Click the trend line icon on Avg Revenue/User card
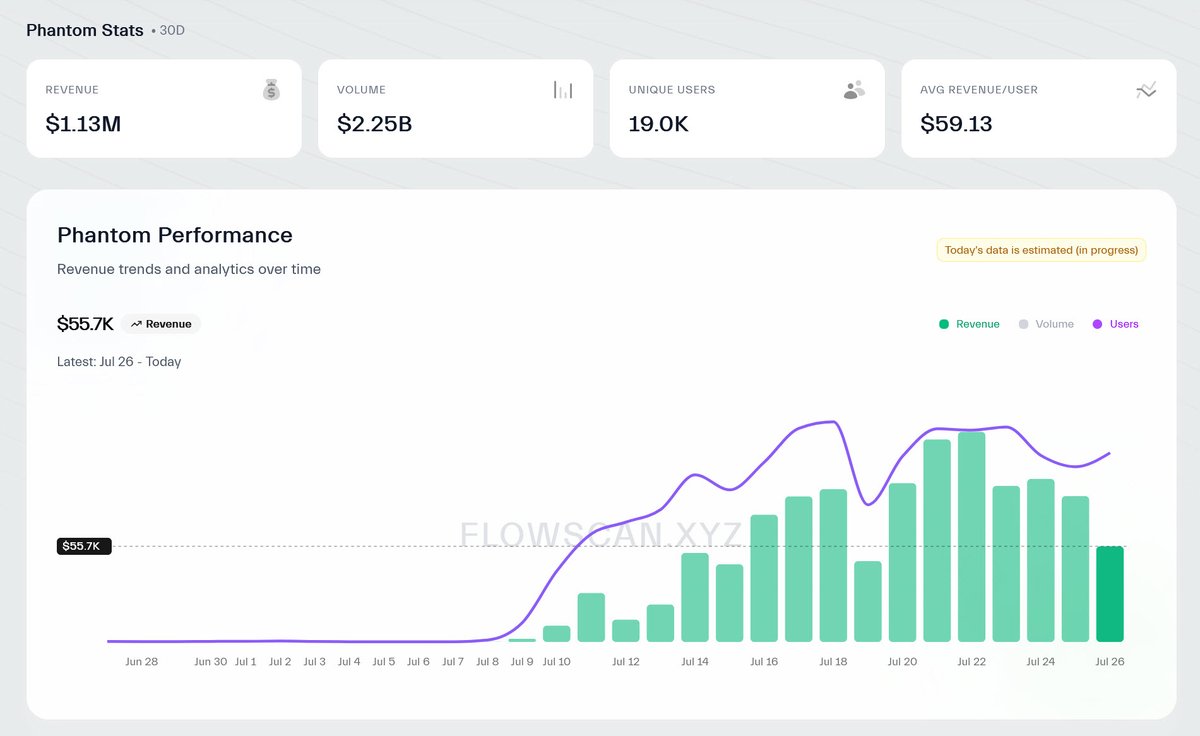Screen dimensions: 1200x736 1146,90
